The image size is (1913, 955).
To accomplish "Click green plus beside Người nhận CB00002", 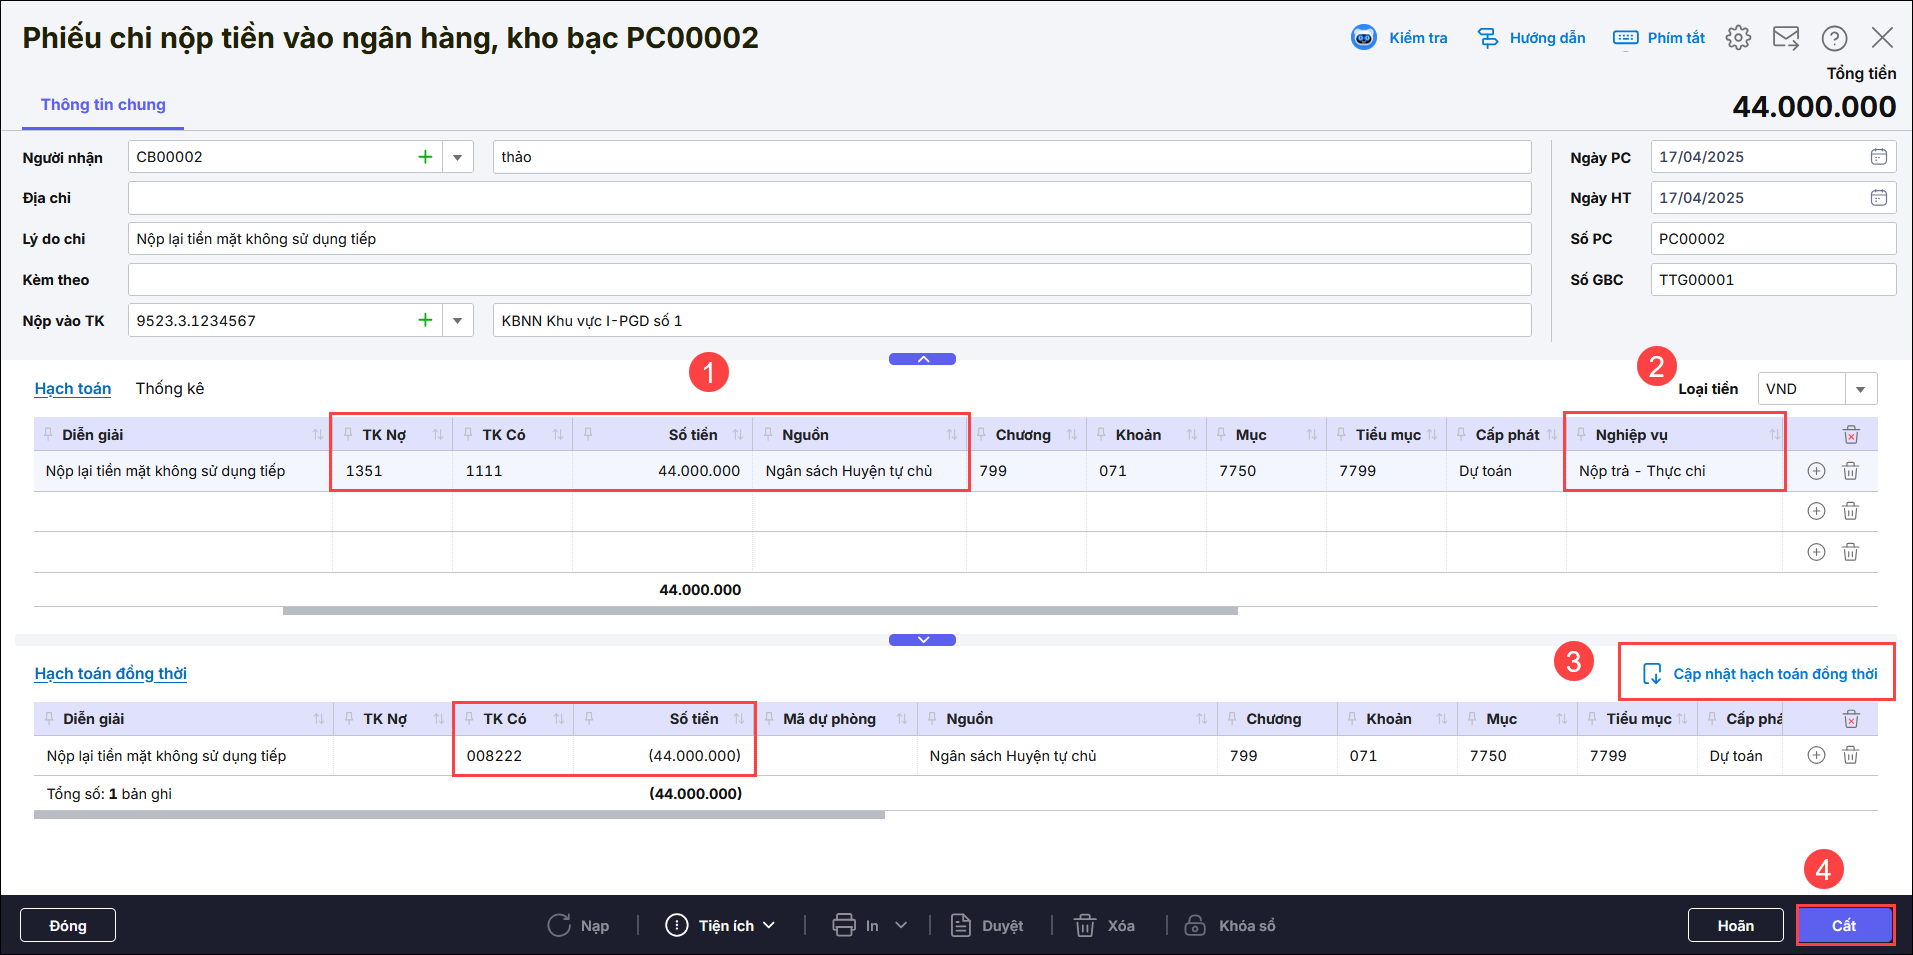I will click(425, 157).
